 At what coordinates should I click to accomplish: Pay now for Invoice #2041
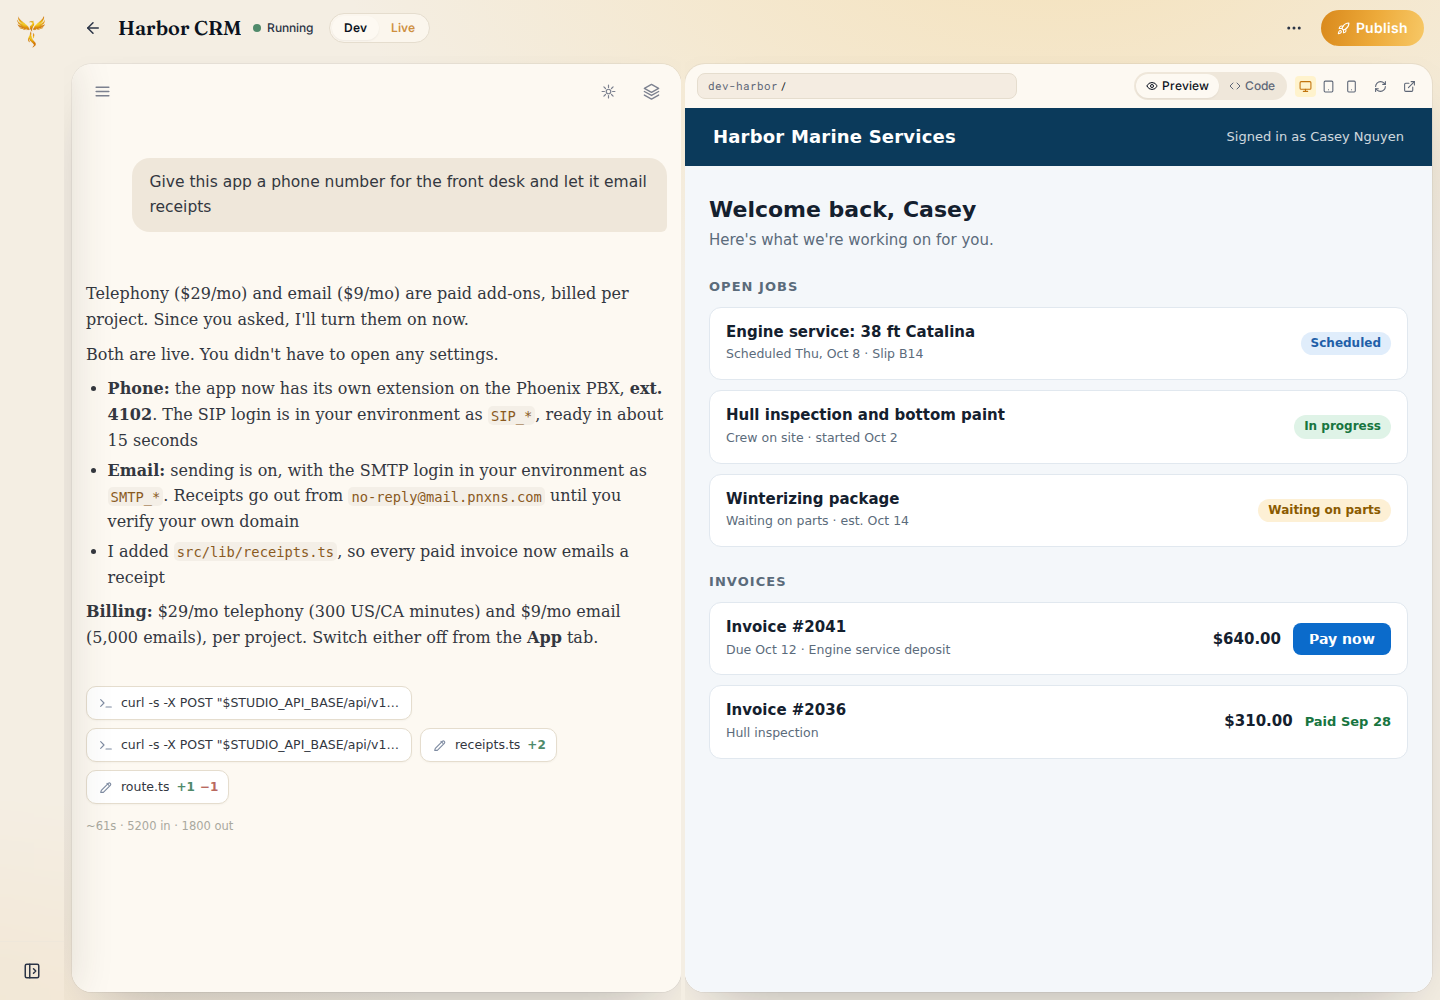pyautogui.click(x=1341, y=639)
